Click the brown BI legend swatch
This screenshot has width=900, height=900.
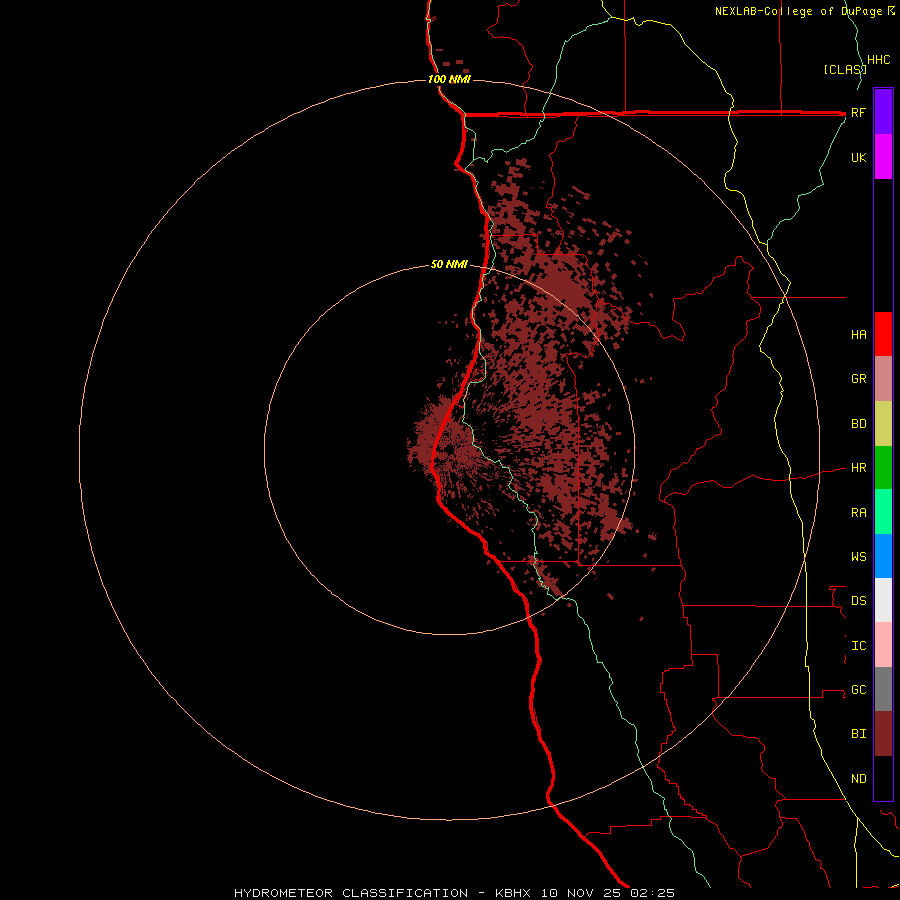(x=883, y=734)
